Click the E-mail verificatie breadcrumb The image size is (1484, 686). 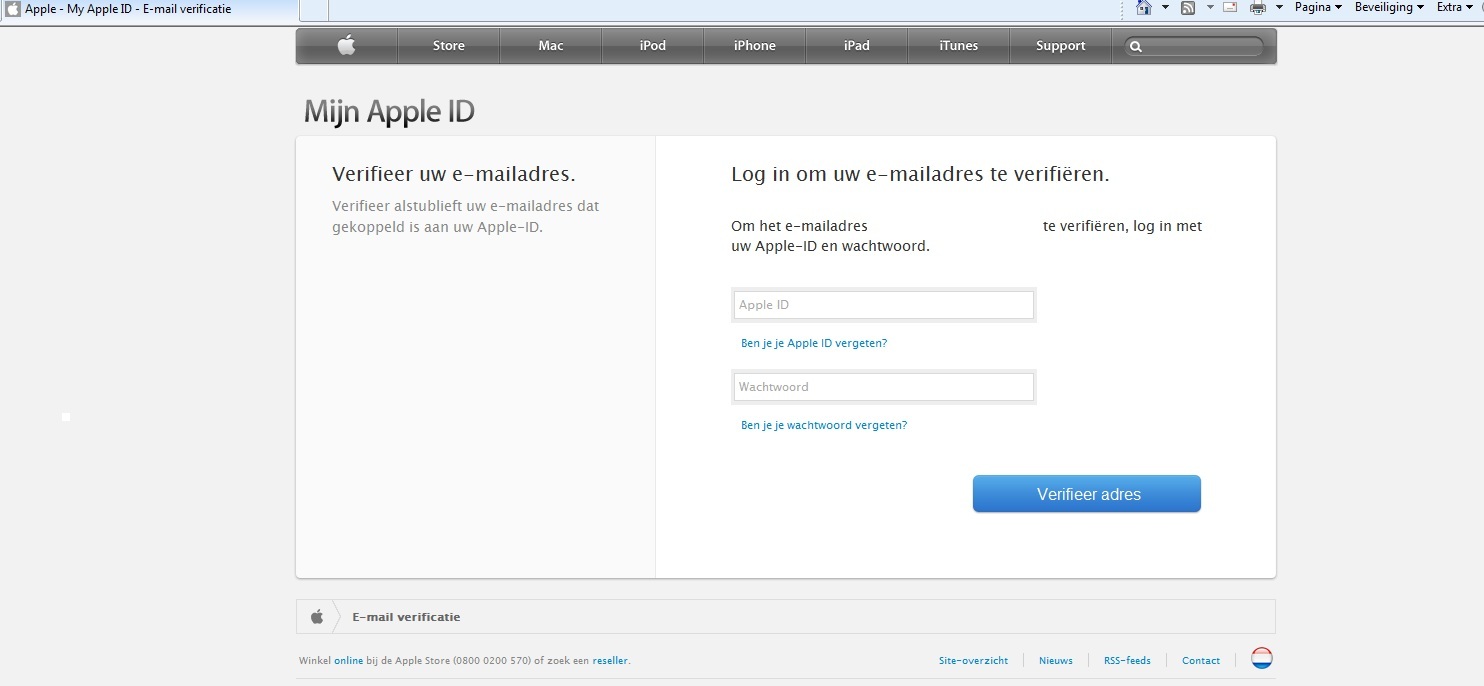406,617
